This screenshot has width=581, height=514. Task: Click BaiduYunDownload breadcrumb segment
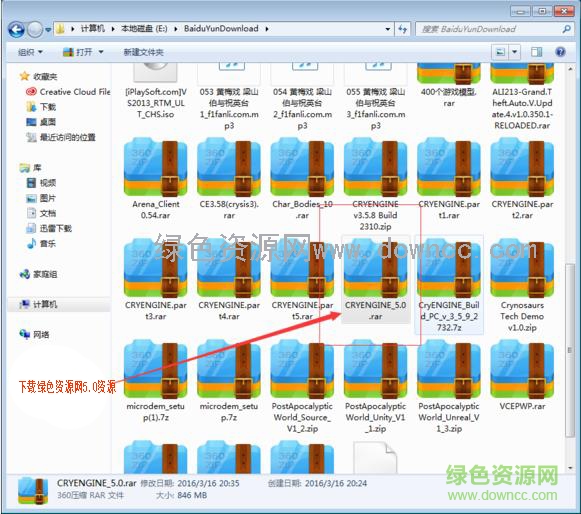click(221, 29)
